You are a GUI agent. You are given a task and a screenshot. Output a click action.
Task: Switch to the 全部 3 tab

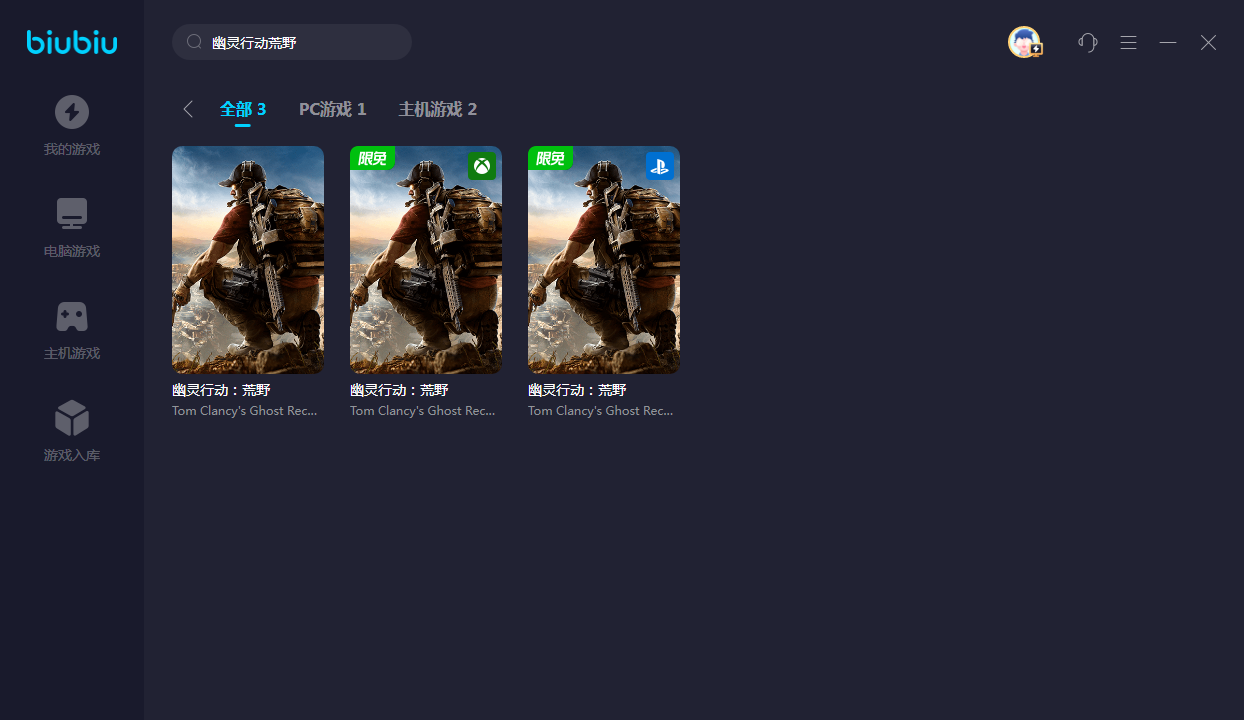pos(243,109)
